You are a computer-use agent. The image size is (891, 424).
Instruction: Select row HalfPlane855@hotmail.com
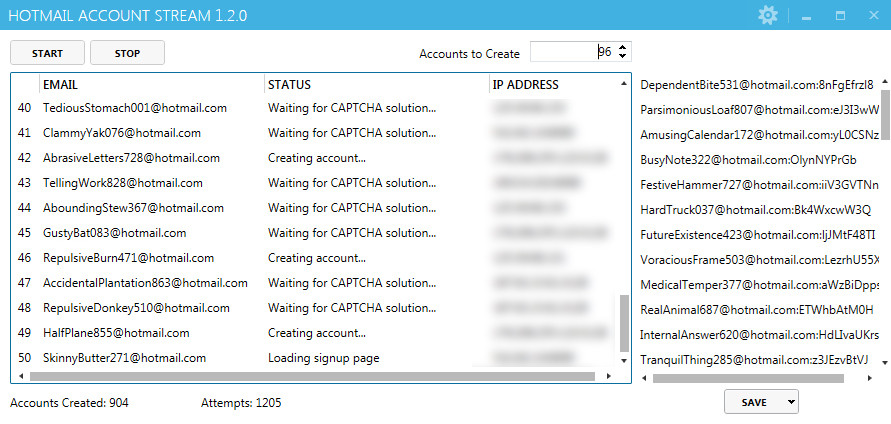point(315,332)
